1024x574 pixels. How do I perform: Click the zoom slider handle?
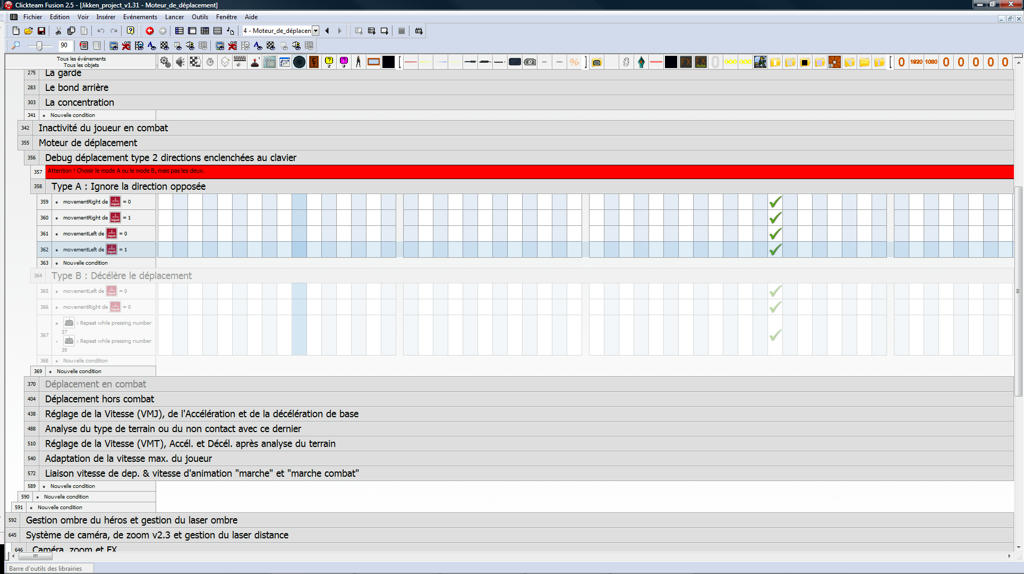coord(39,46)
